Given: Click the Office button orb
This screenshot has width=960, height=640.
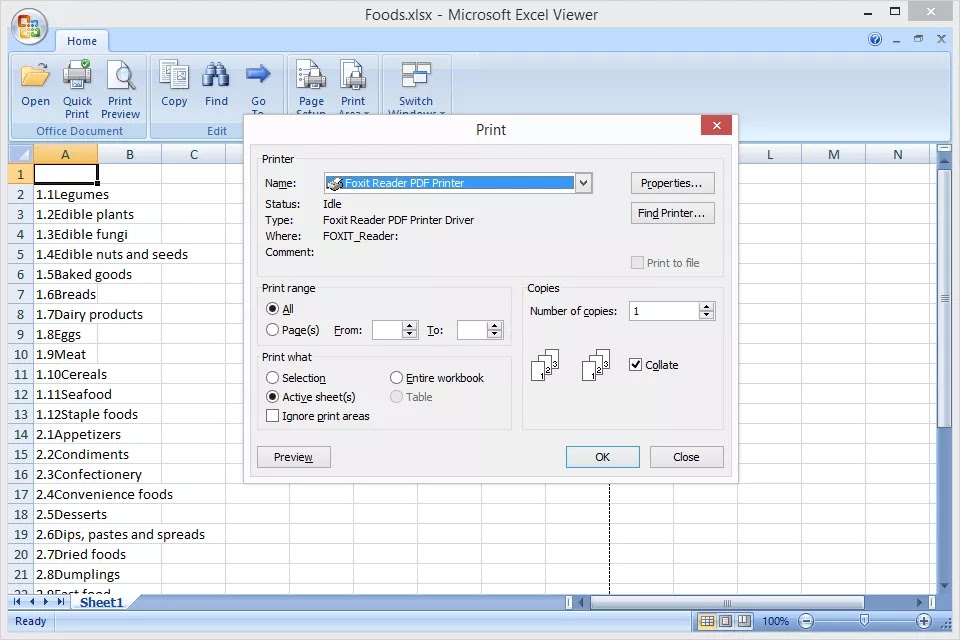Looking at the screenshot, I should click(x=29, y=27).
